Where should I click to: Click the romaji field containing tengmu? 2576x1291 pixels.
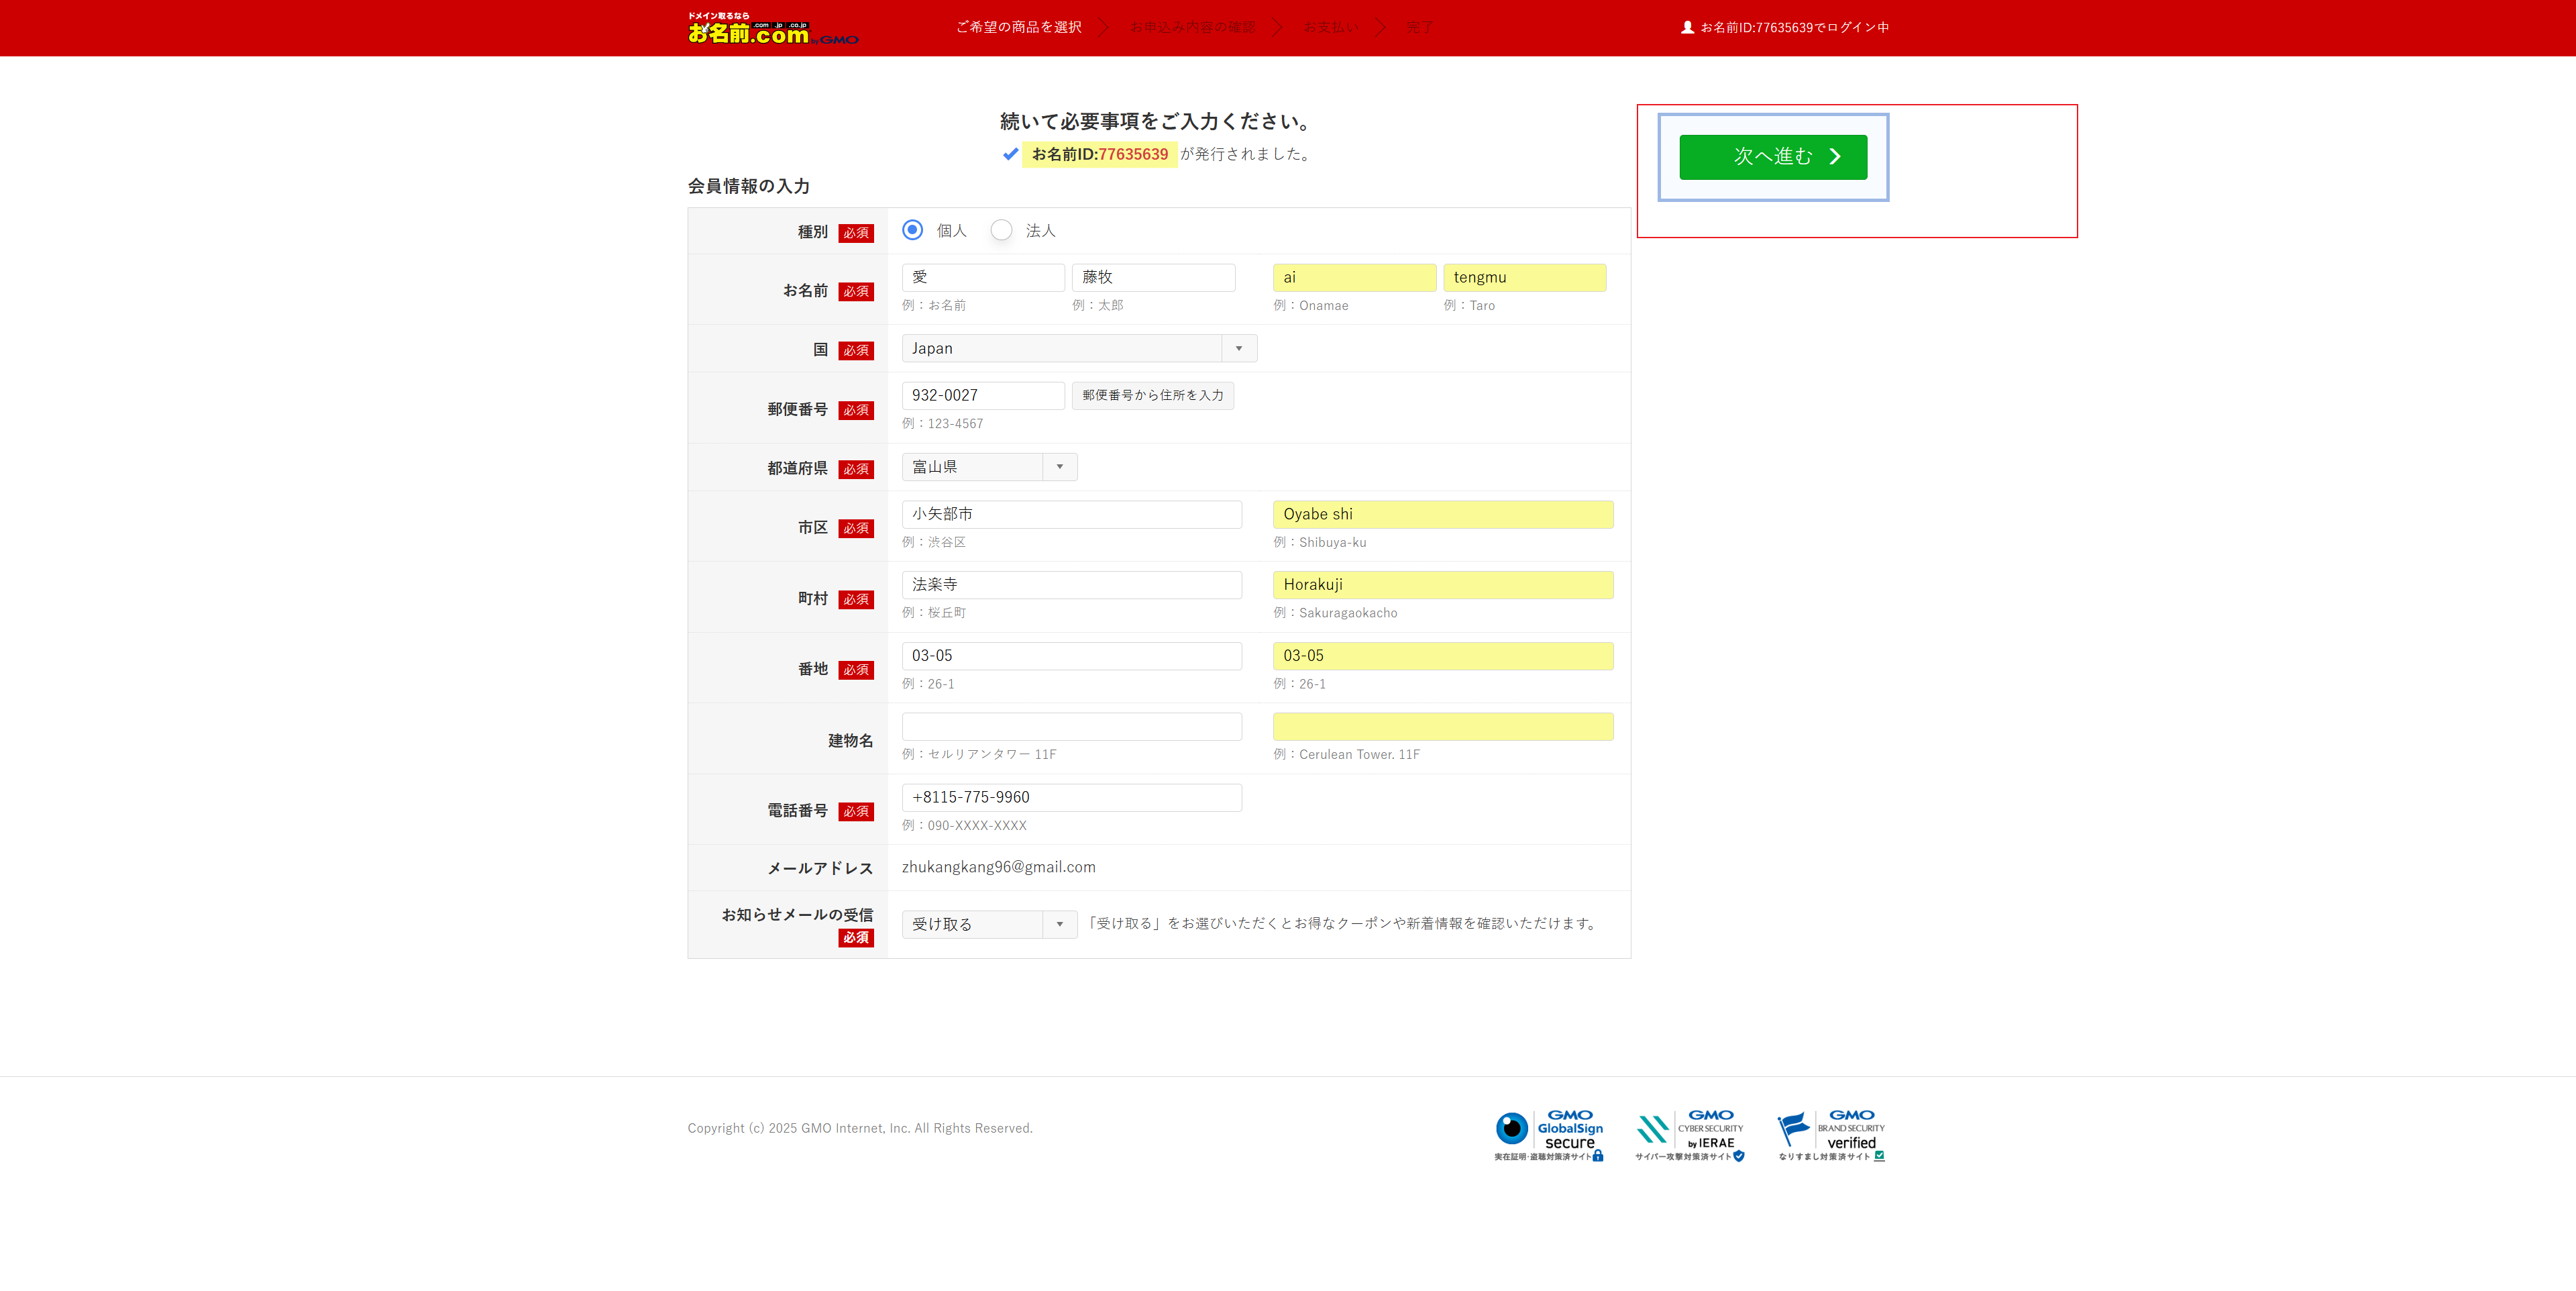(1524, 277)
